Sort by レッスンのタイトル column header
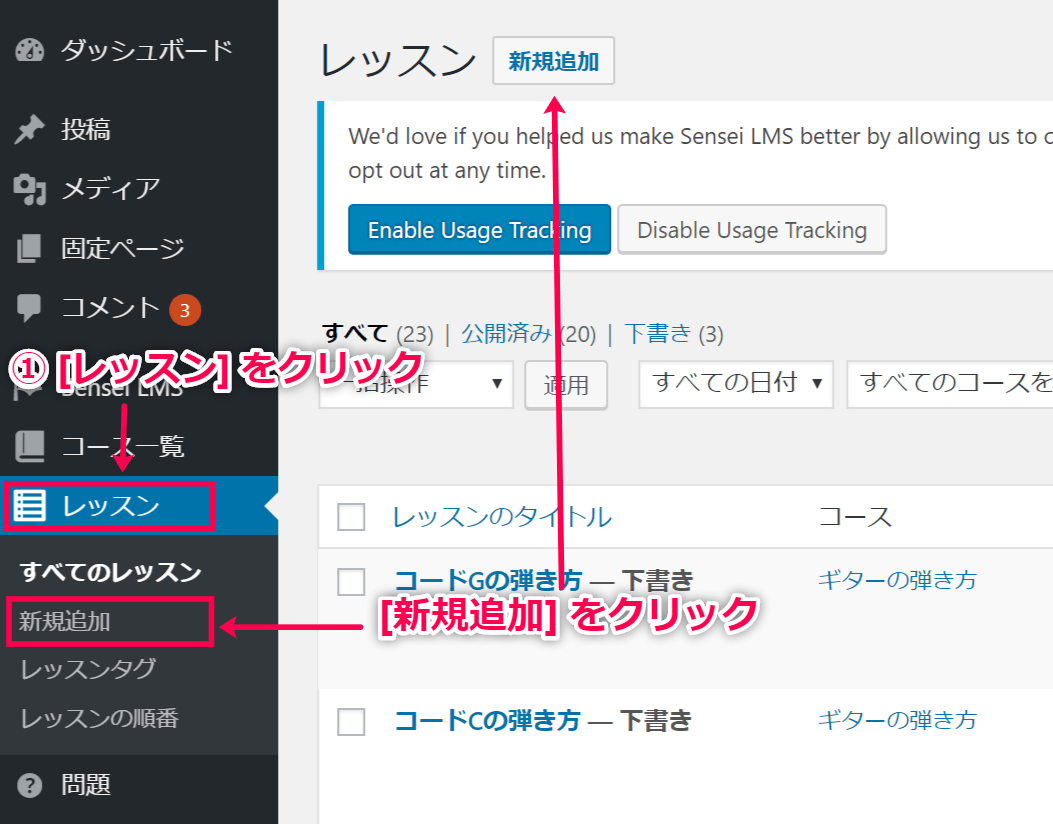The image size is (1053, 824). click(502, 517)
